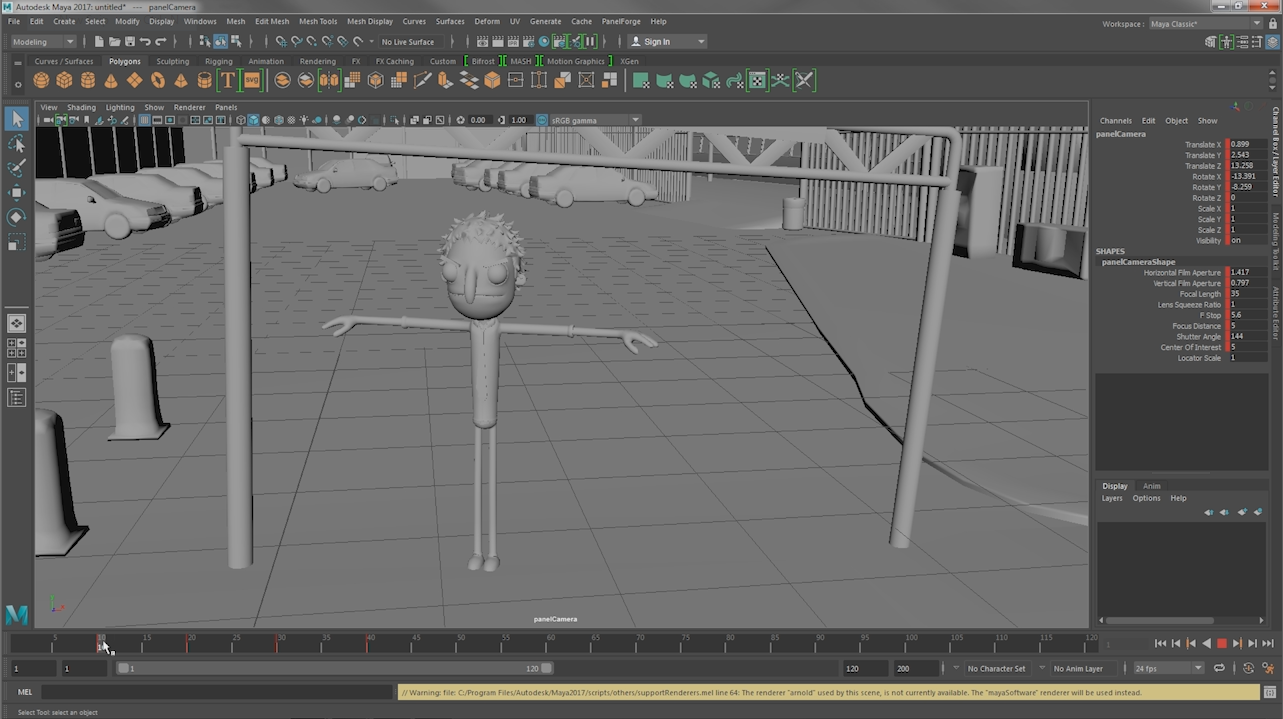Image resolution: width=1283 pixels, height=719 pixels.
Task: Click the polygon Type text shelf icon
Action: point(228,81)
